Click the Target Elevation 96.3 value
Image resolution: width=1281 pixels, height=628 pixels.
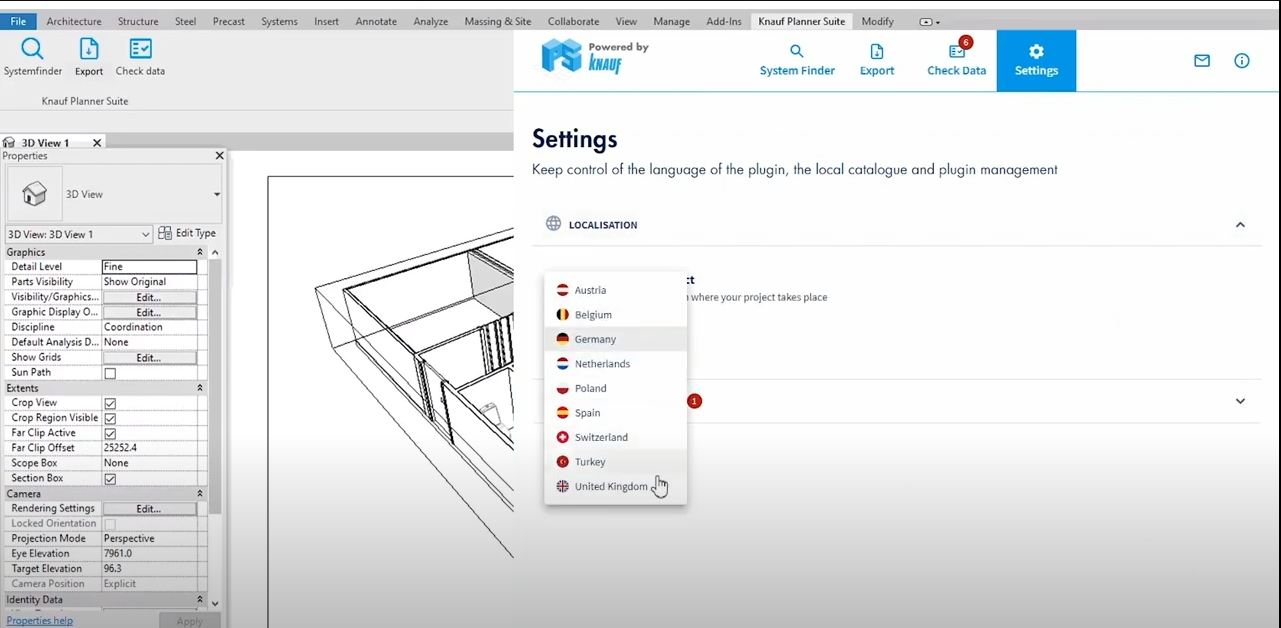click(149, 569)
